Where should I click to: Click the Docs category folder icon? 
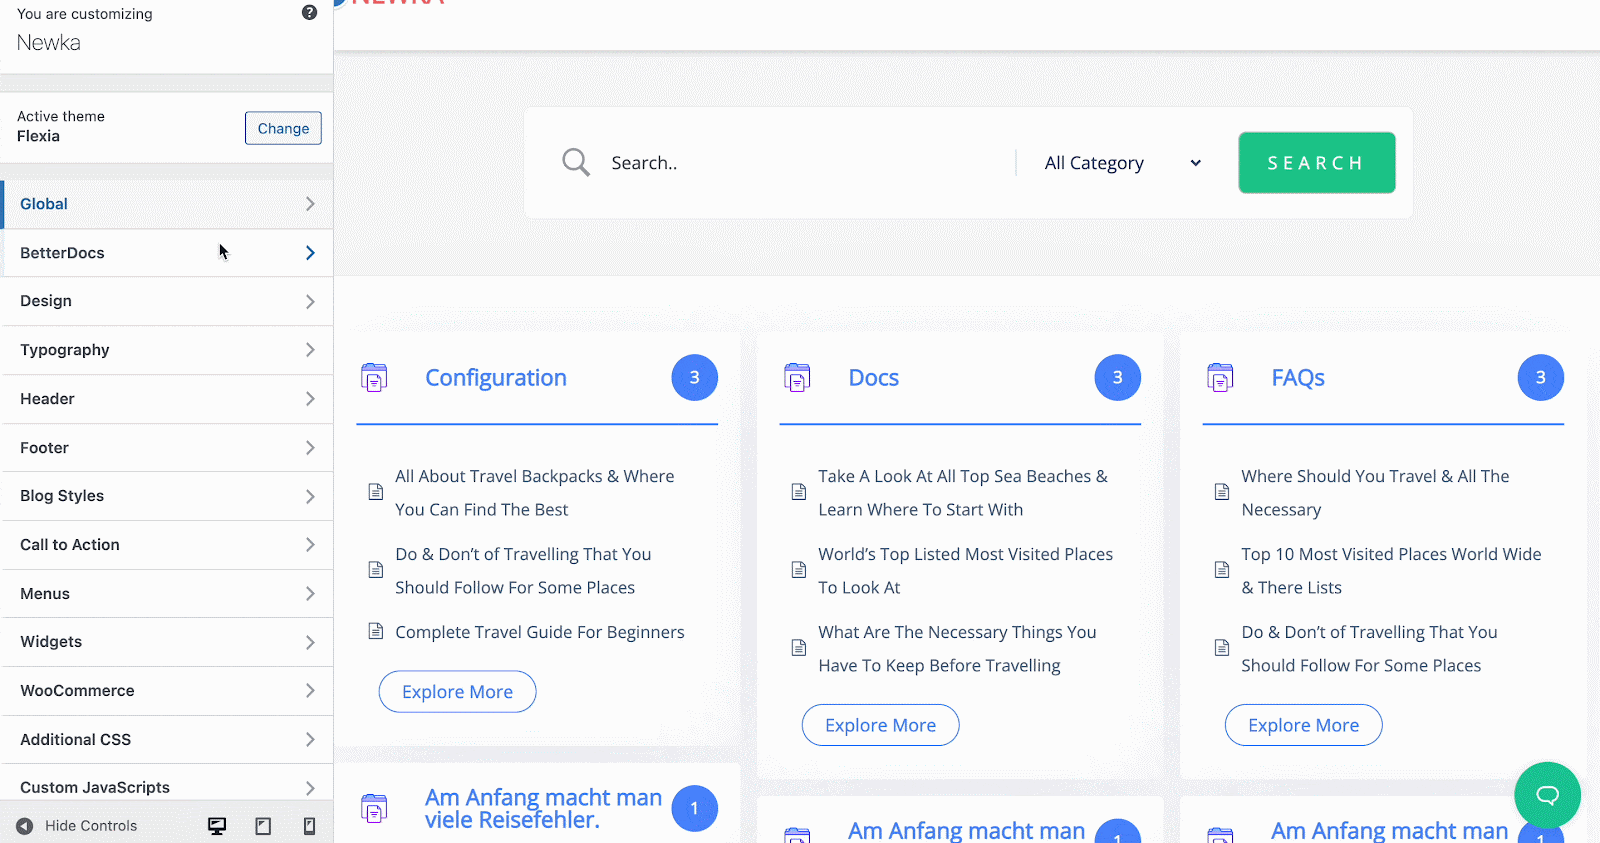(x=797, y=378)
